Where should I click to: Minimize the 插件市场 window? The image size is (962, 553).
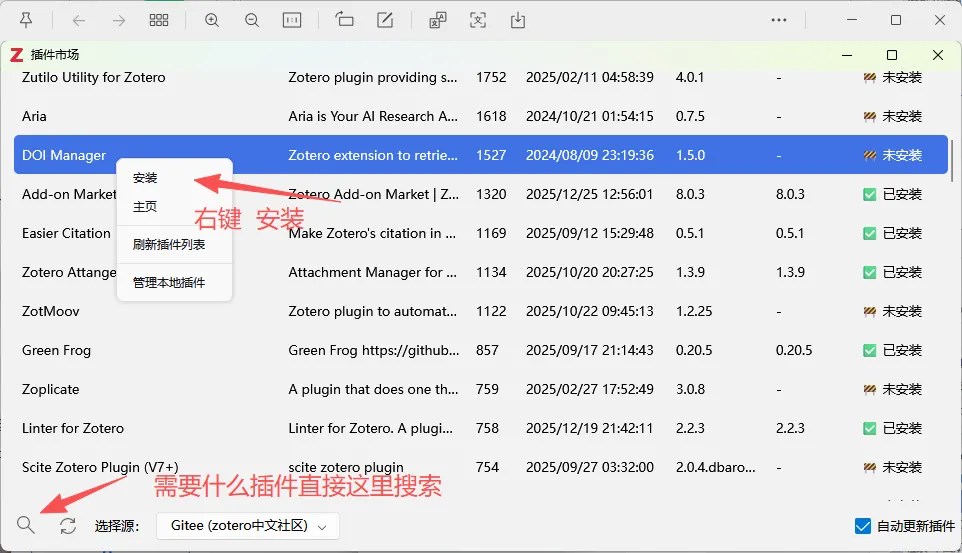pos(847,55)
